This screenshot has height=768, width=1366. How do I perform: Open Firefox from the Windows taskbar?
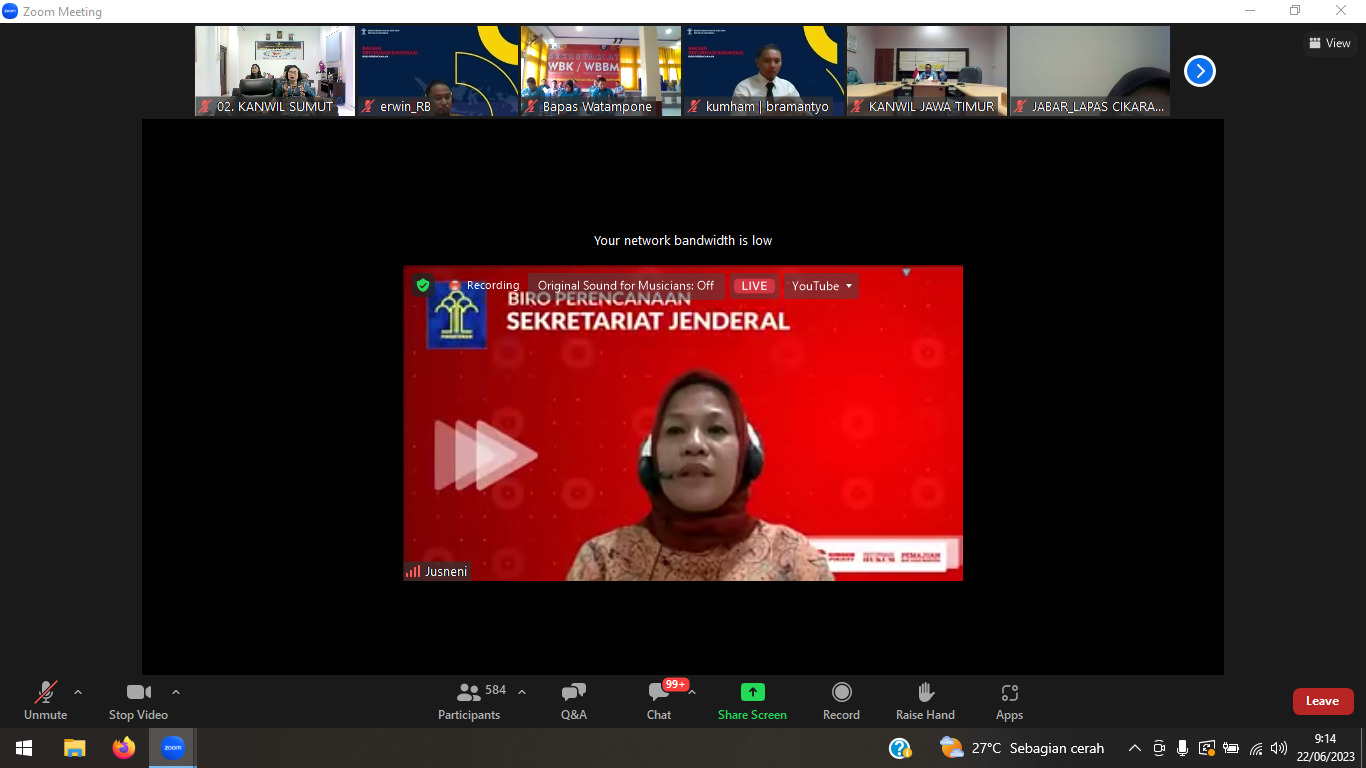124,748
